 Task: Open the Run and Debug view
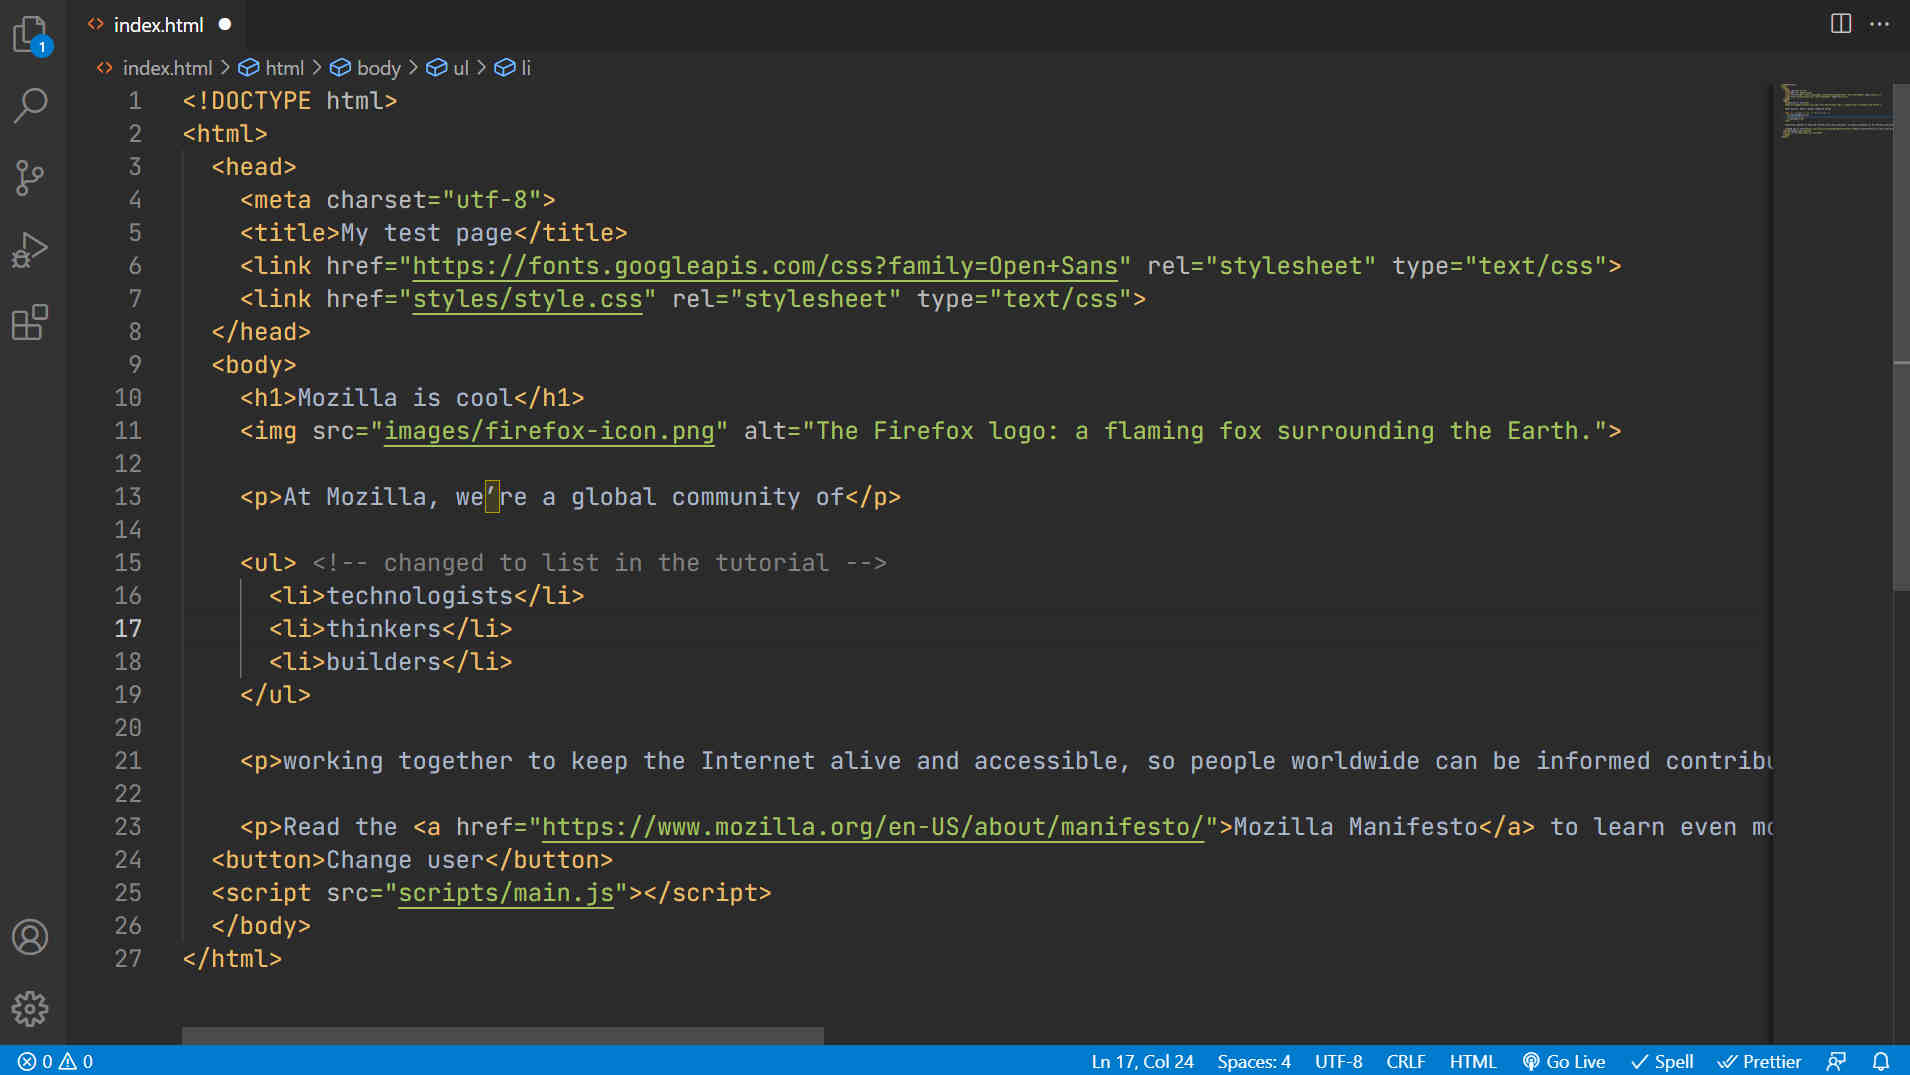pos(30,250)
